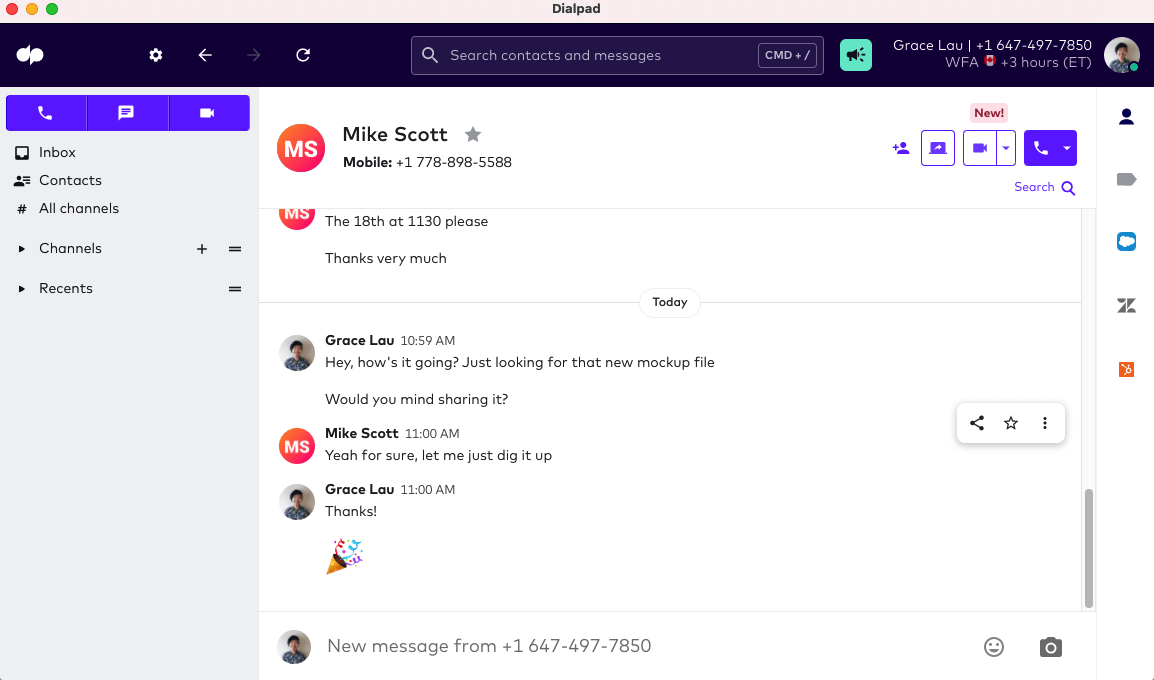
Task: Click Grace Lau's name at 11:00 AM message
Action: (360, 489)
